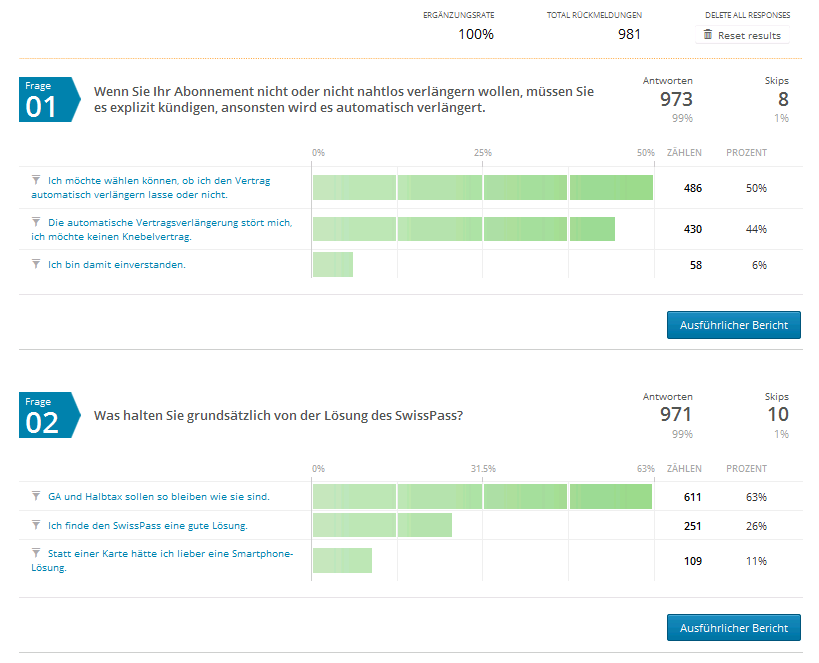Select answer 'Ich bin damit einverstanden.'

[x=116, y=264]
